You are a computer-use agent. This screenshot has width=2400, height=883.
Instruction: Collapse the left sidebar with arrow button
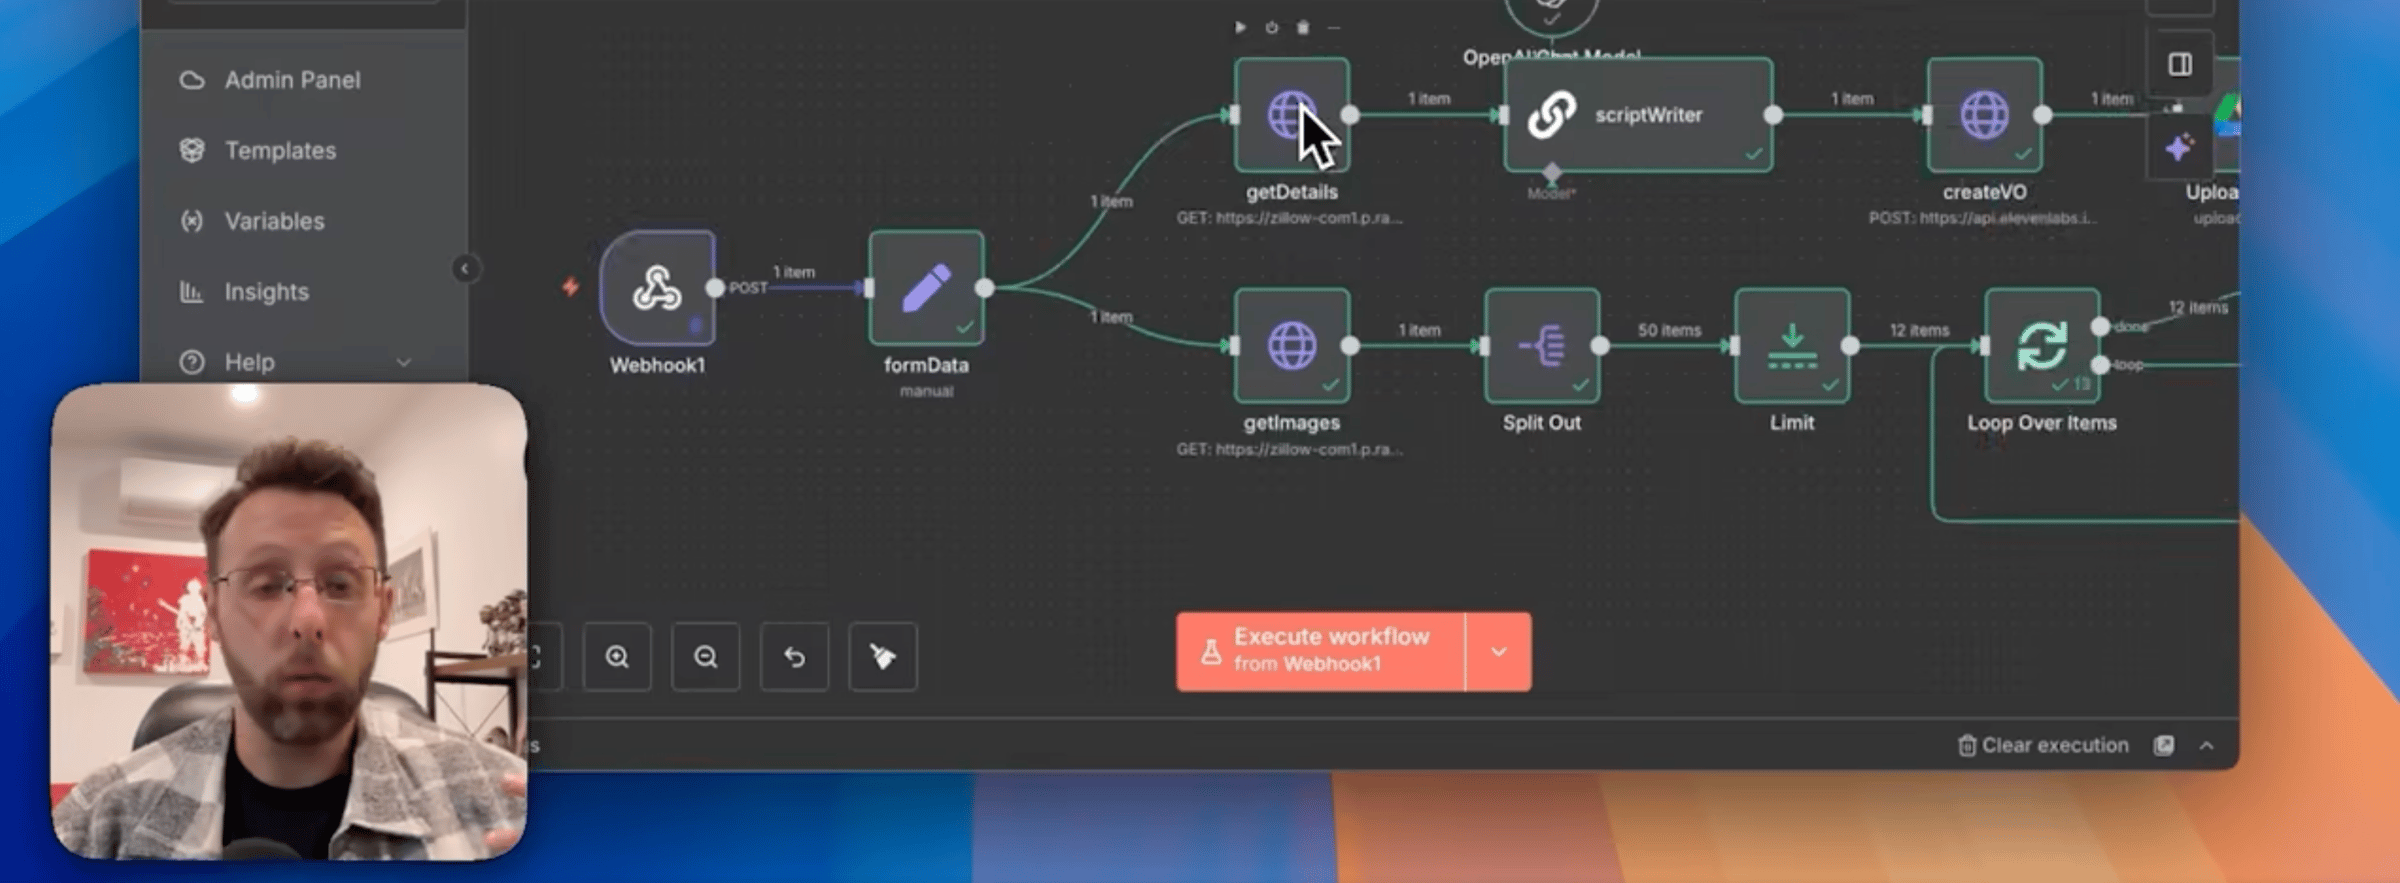464,268
